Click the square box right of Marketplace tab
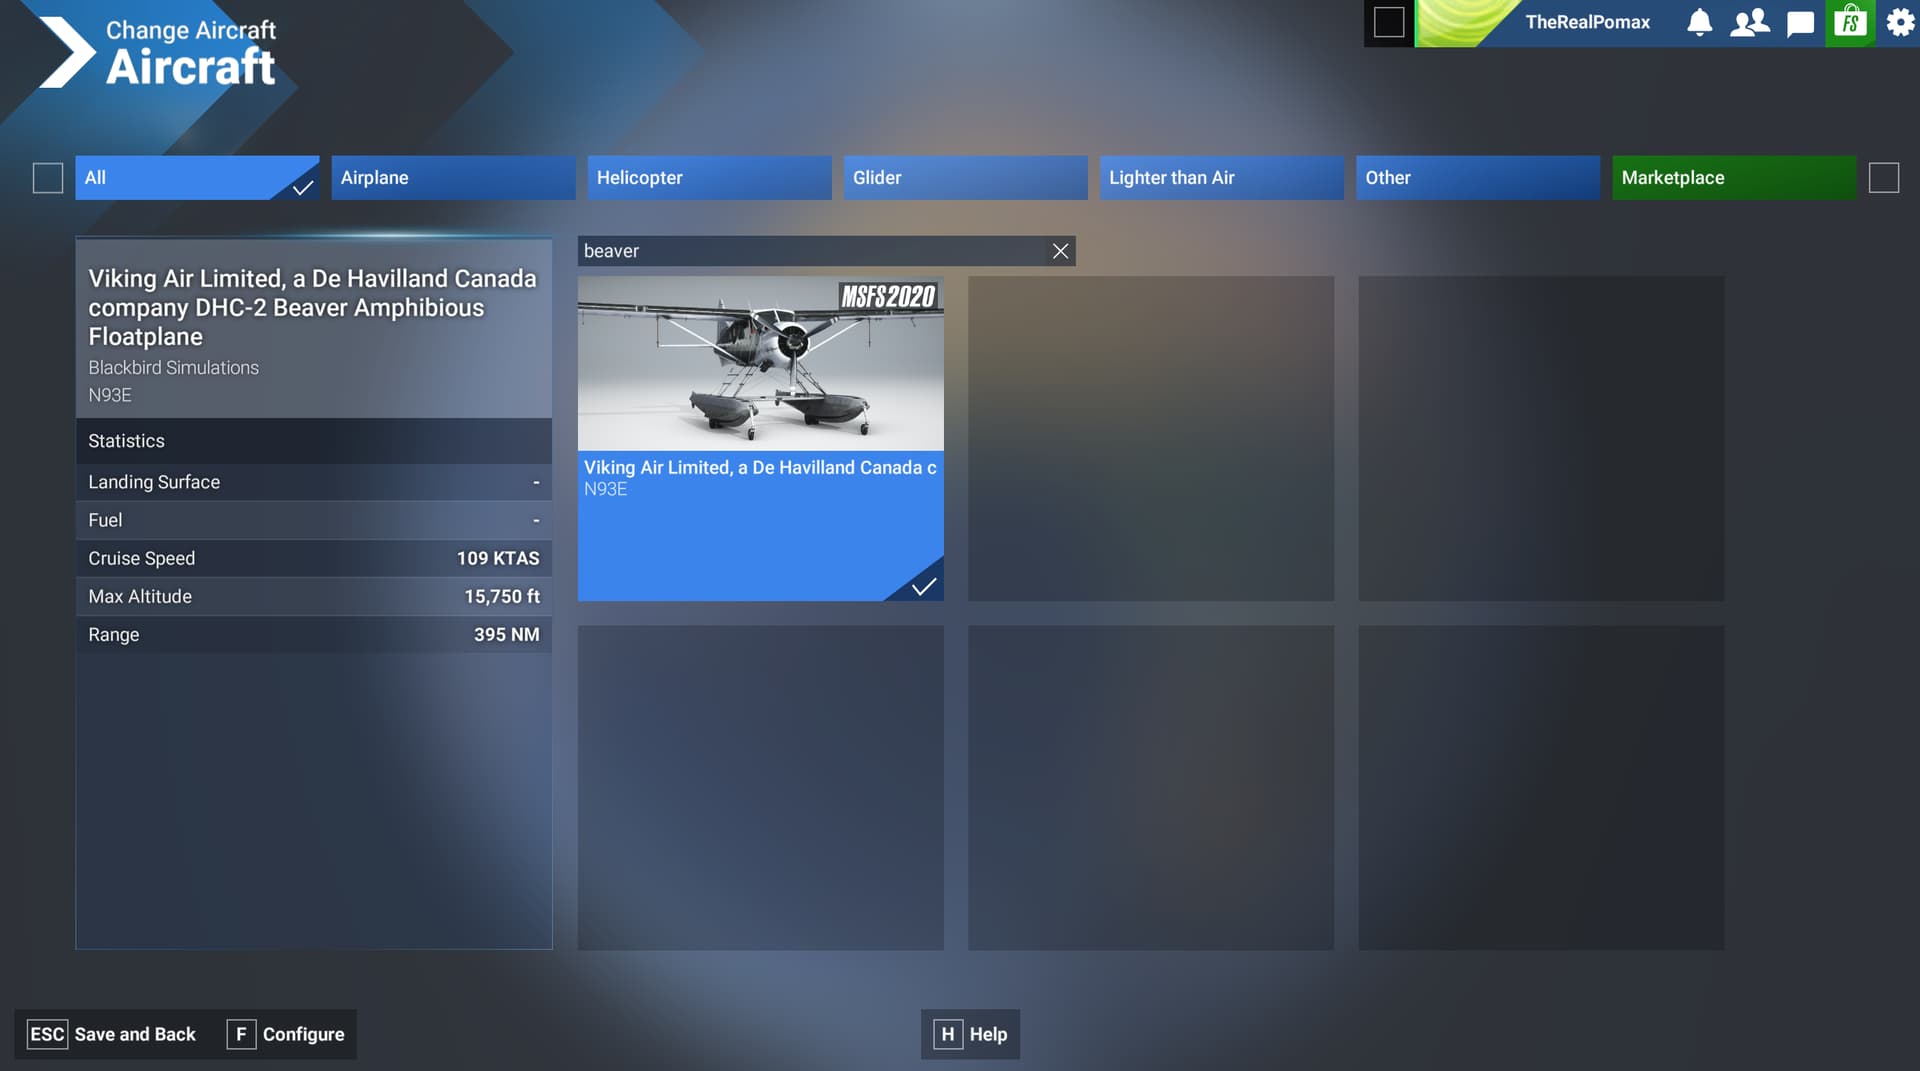 pos(1884,178)
